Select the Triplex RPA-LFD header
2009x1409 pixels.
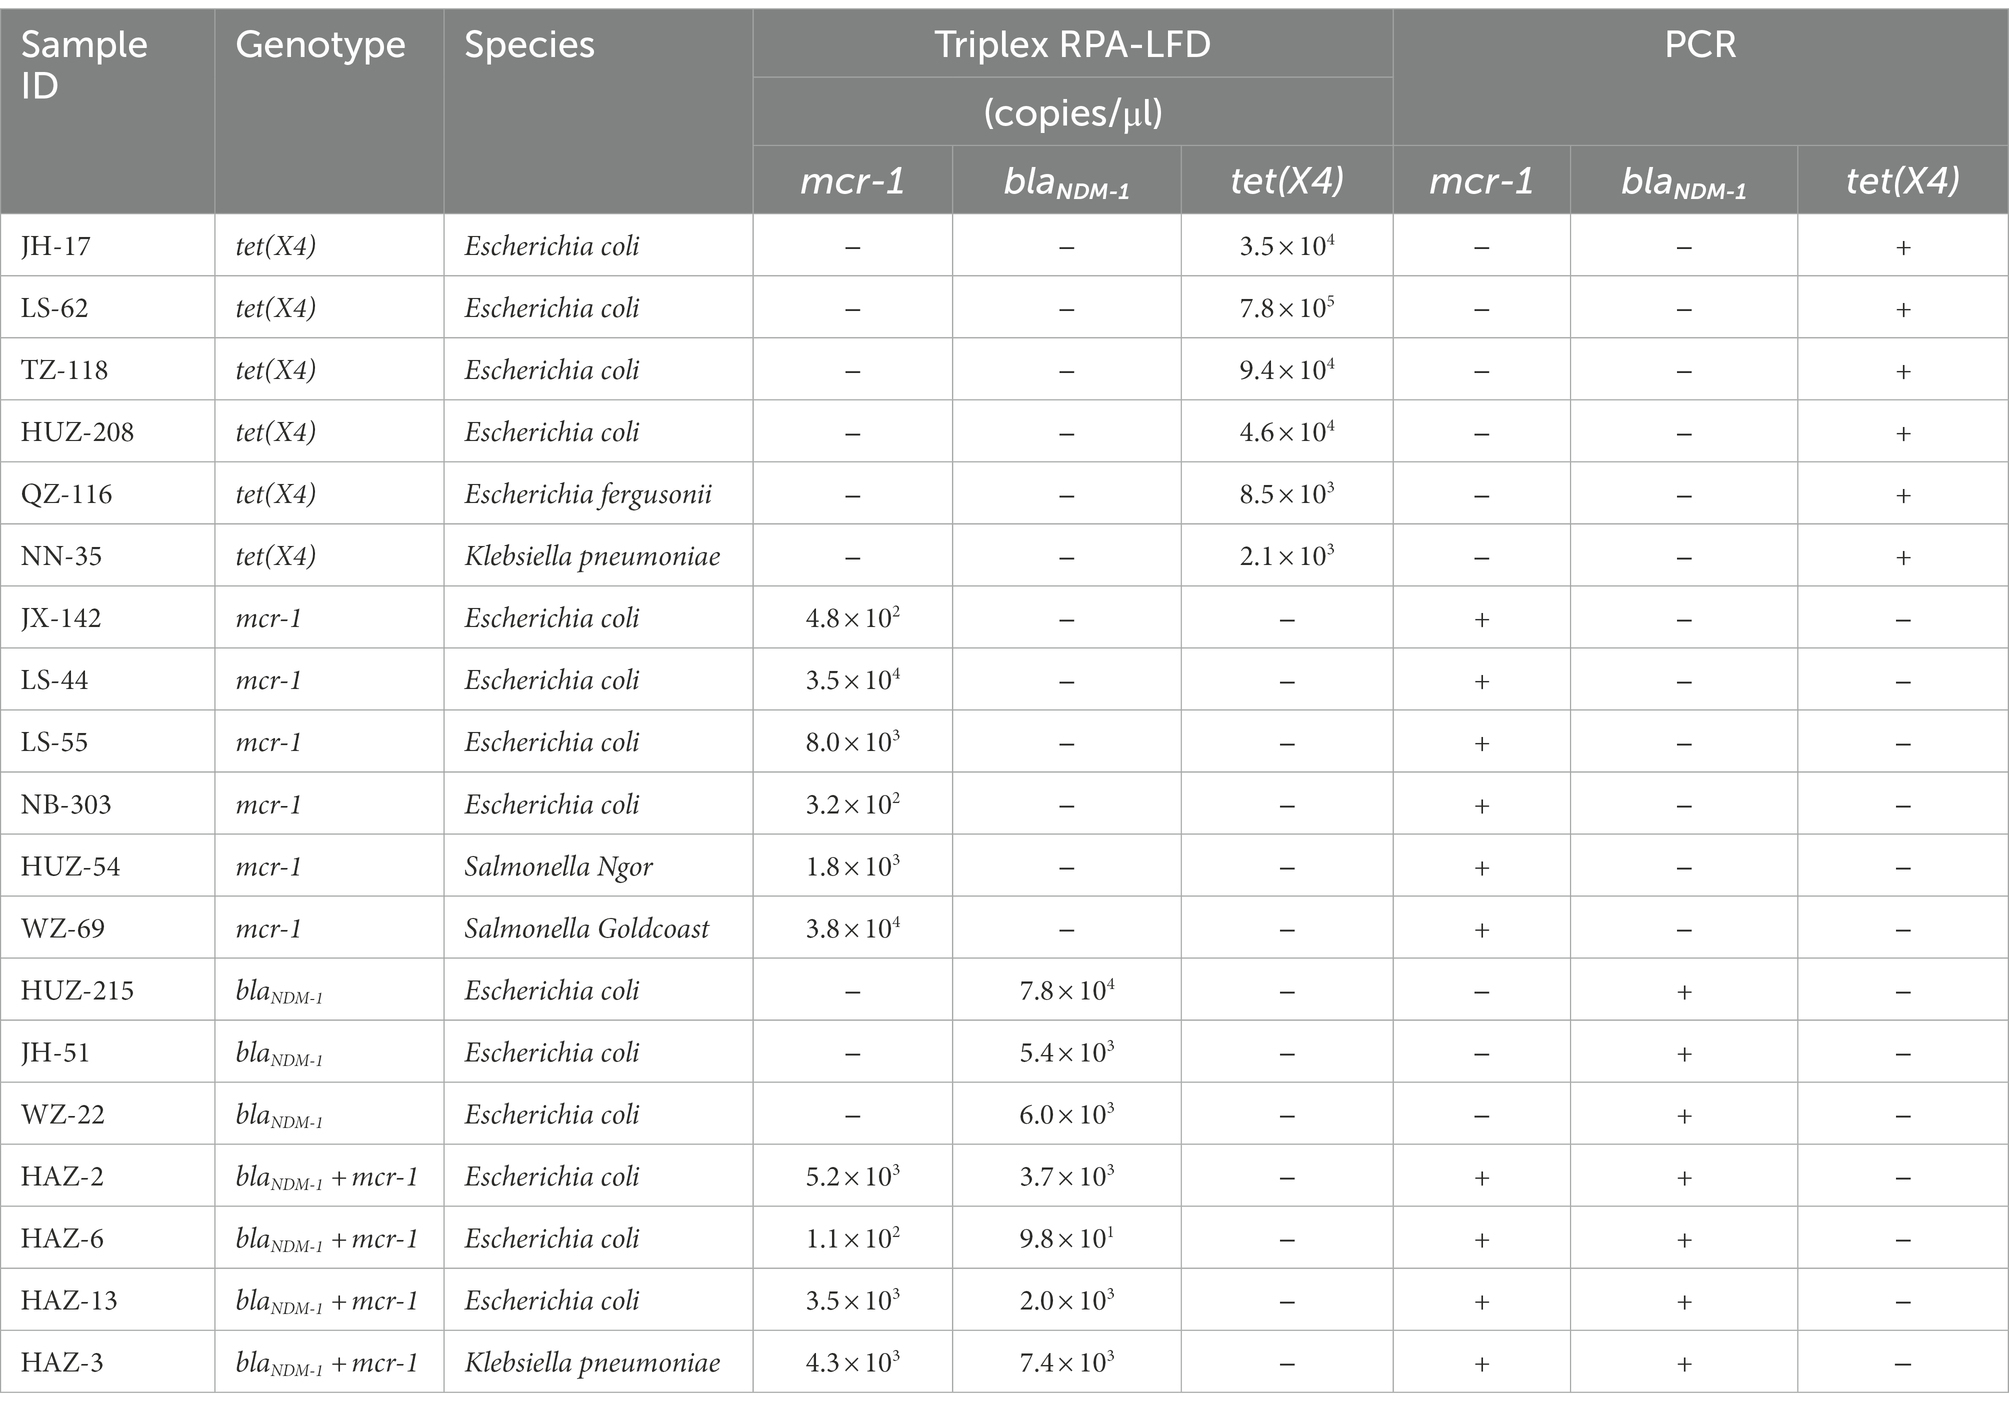pyautogui.click(x=1072, y=45)
